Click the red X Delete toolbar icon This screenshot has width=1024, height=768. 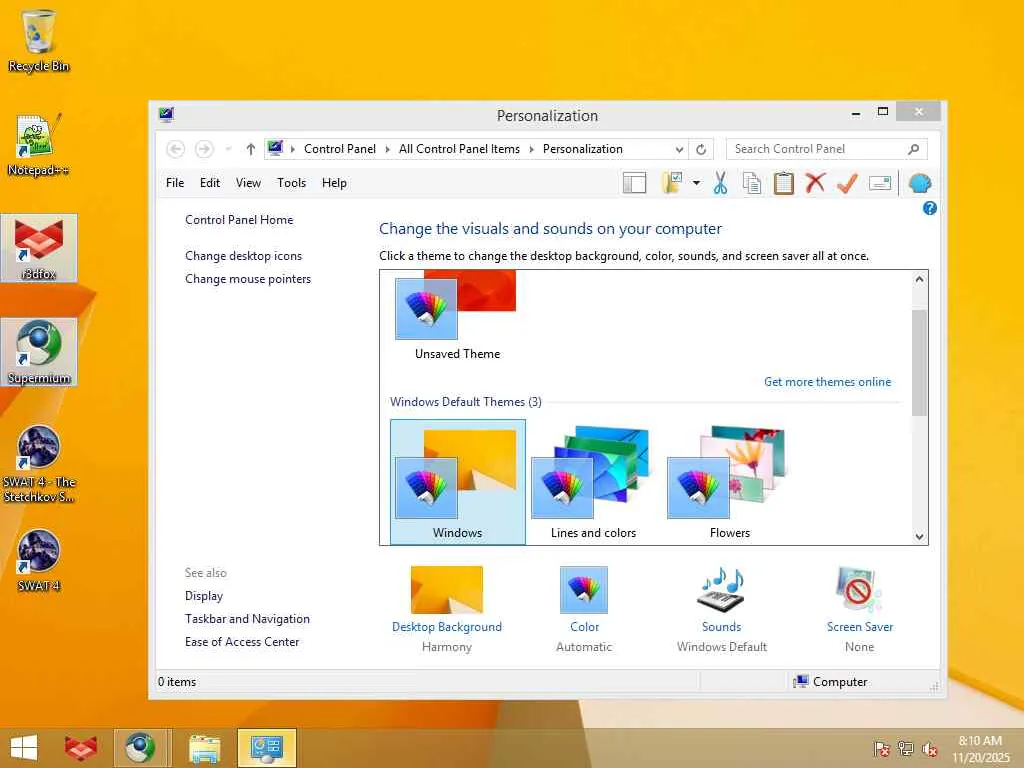815,184
